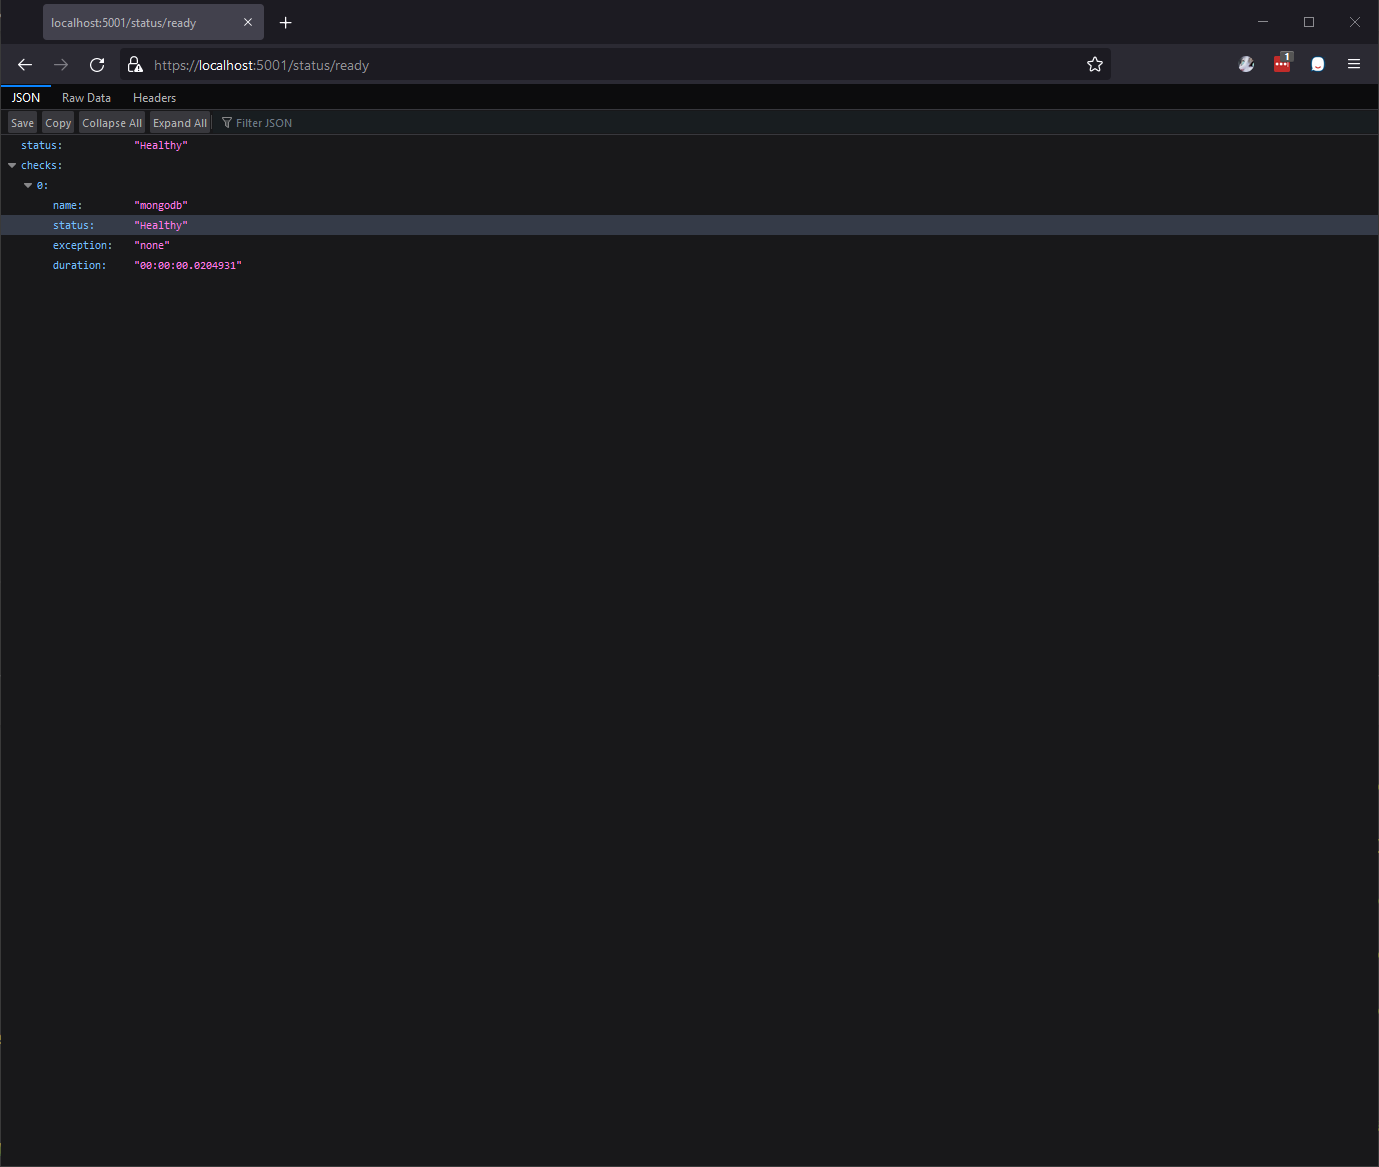Click the back navigation arrow
The height and width of the screenshot is (1167, 1379).
tap(24, 64)
